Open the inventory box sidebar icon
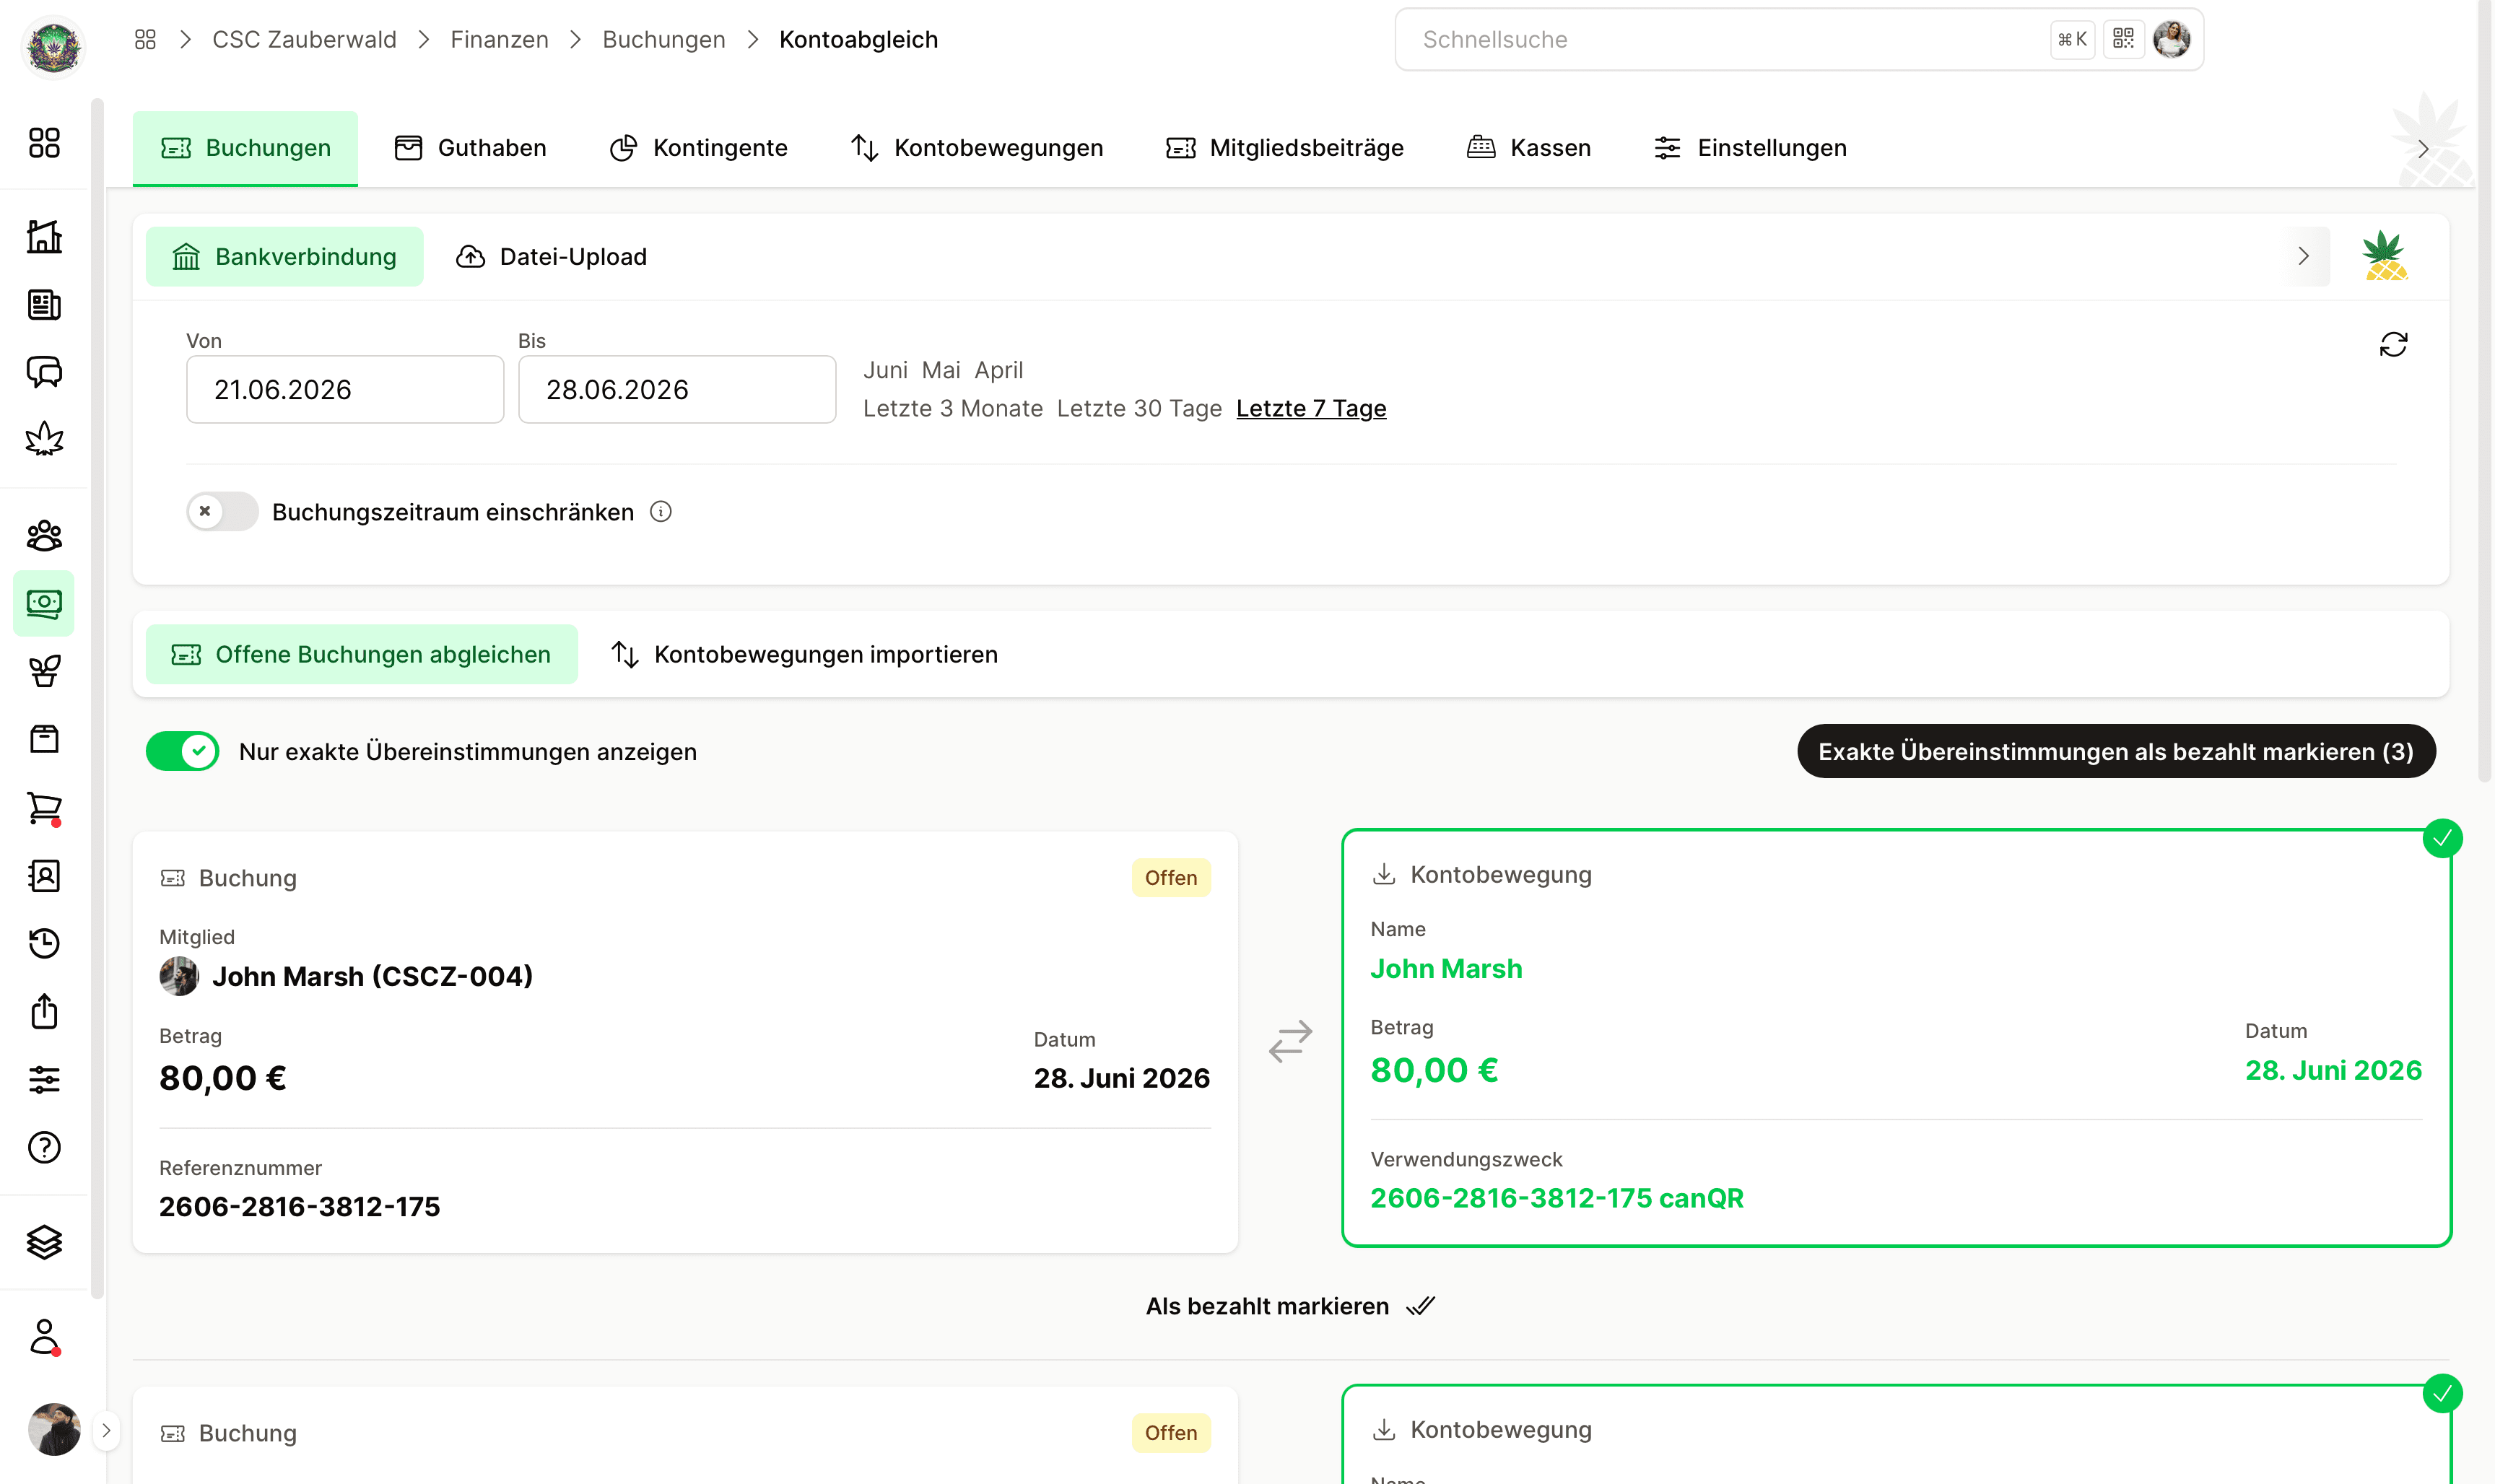 coord(44,739)
